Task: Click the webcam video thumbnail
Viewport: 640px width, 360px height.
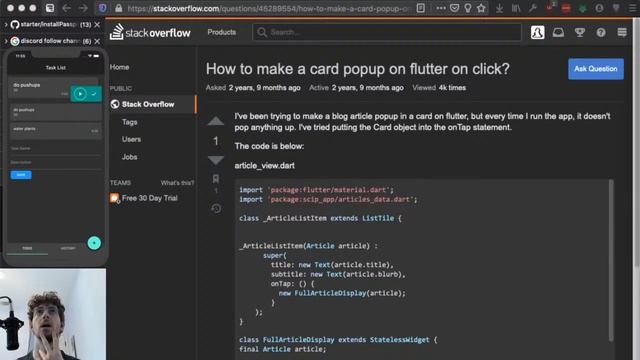Action: coord(53,314)
